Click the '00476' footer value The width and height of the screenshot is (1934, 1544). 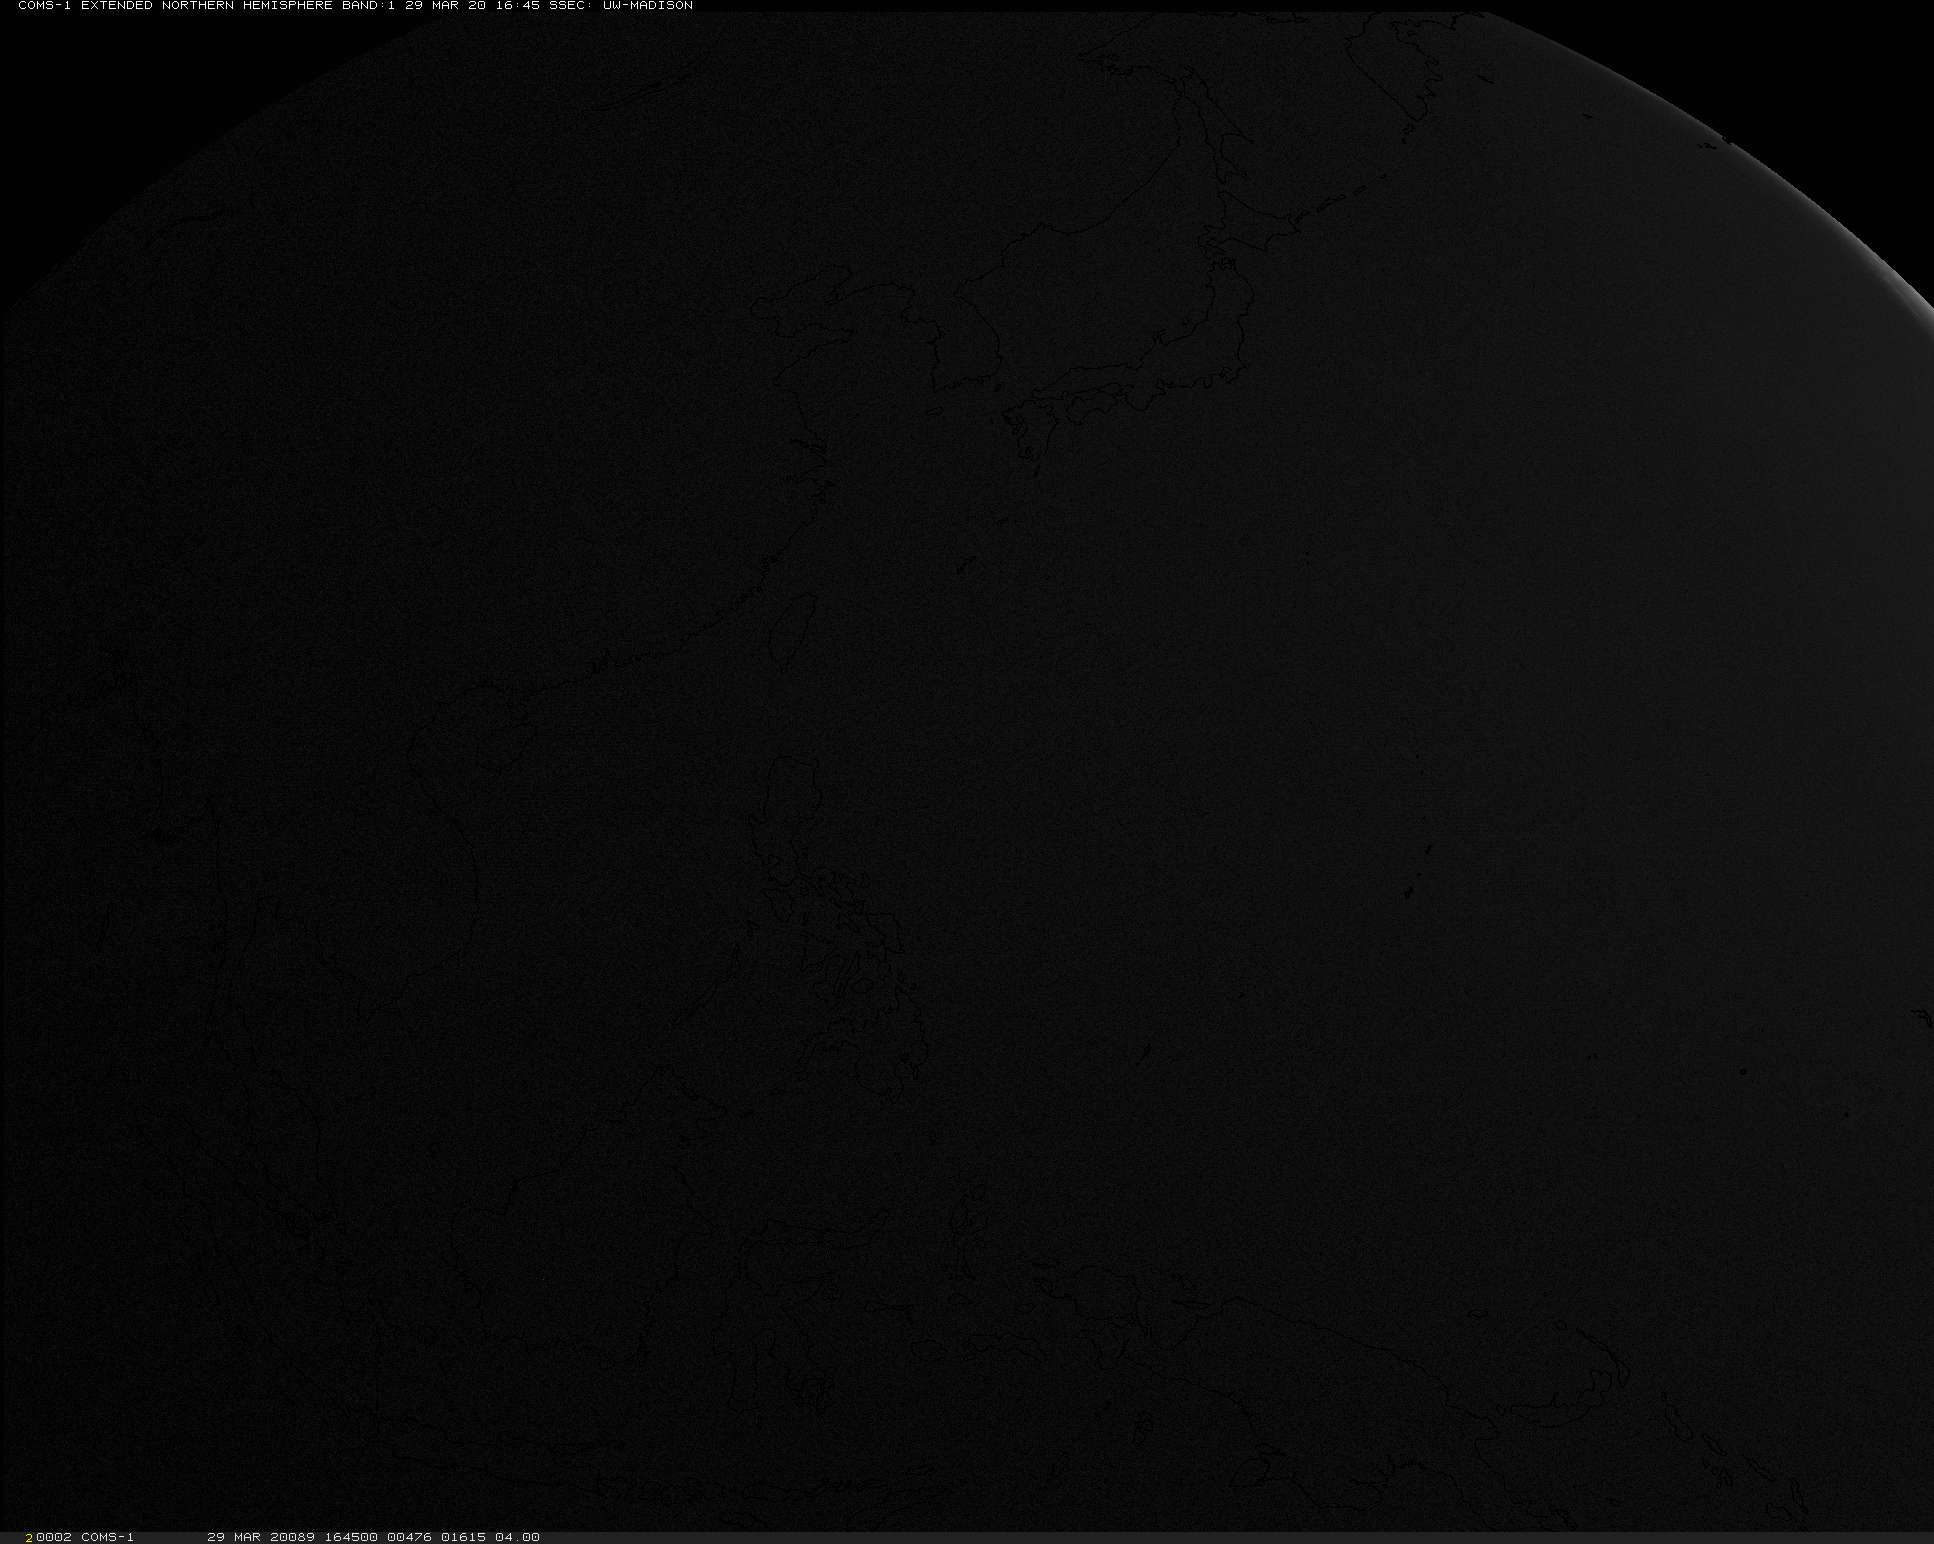pos(409,1537)
